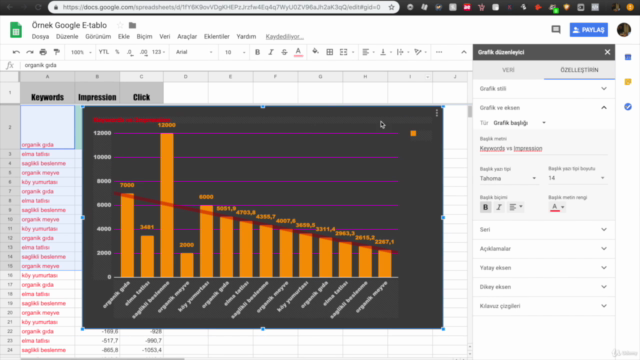Click the Undo toolbar icon
The width and height of the screenshot is (640, 360).
coord(16,52)
